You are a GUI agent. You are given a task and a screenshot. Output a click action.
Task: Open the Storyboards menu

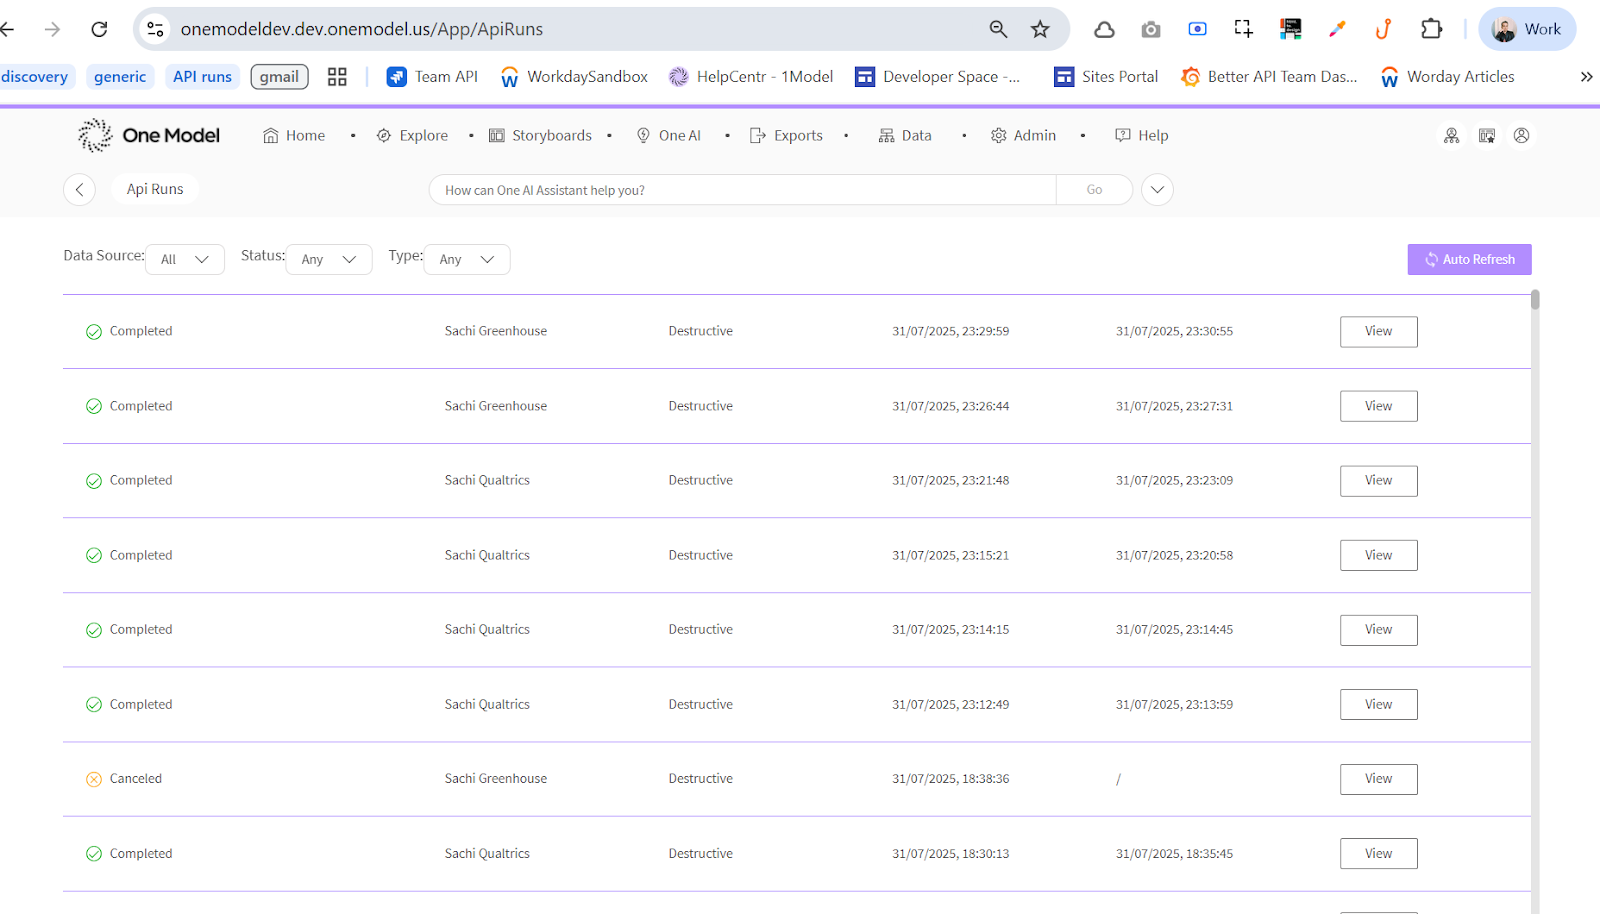click(x=541, y=135)
